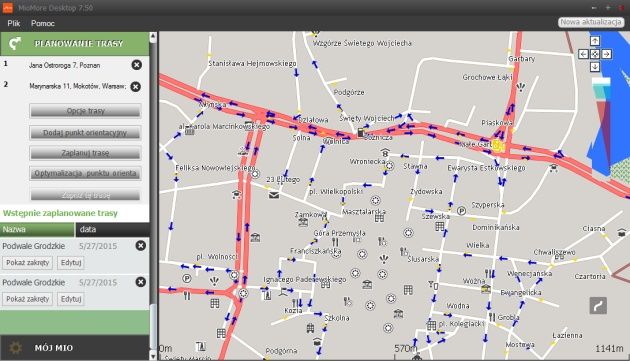
Task: Click map label Ignacego Paderewskiego
Action: [305, 279]
